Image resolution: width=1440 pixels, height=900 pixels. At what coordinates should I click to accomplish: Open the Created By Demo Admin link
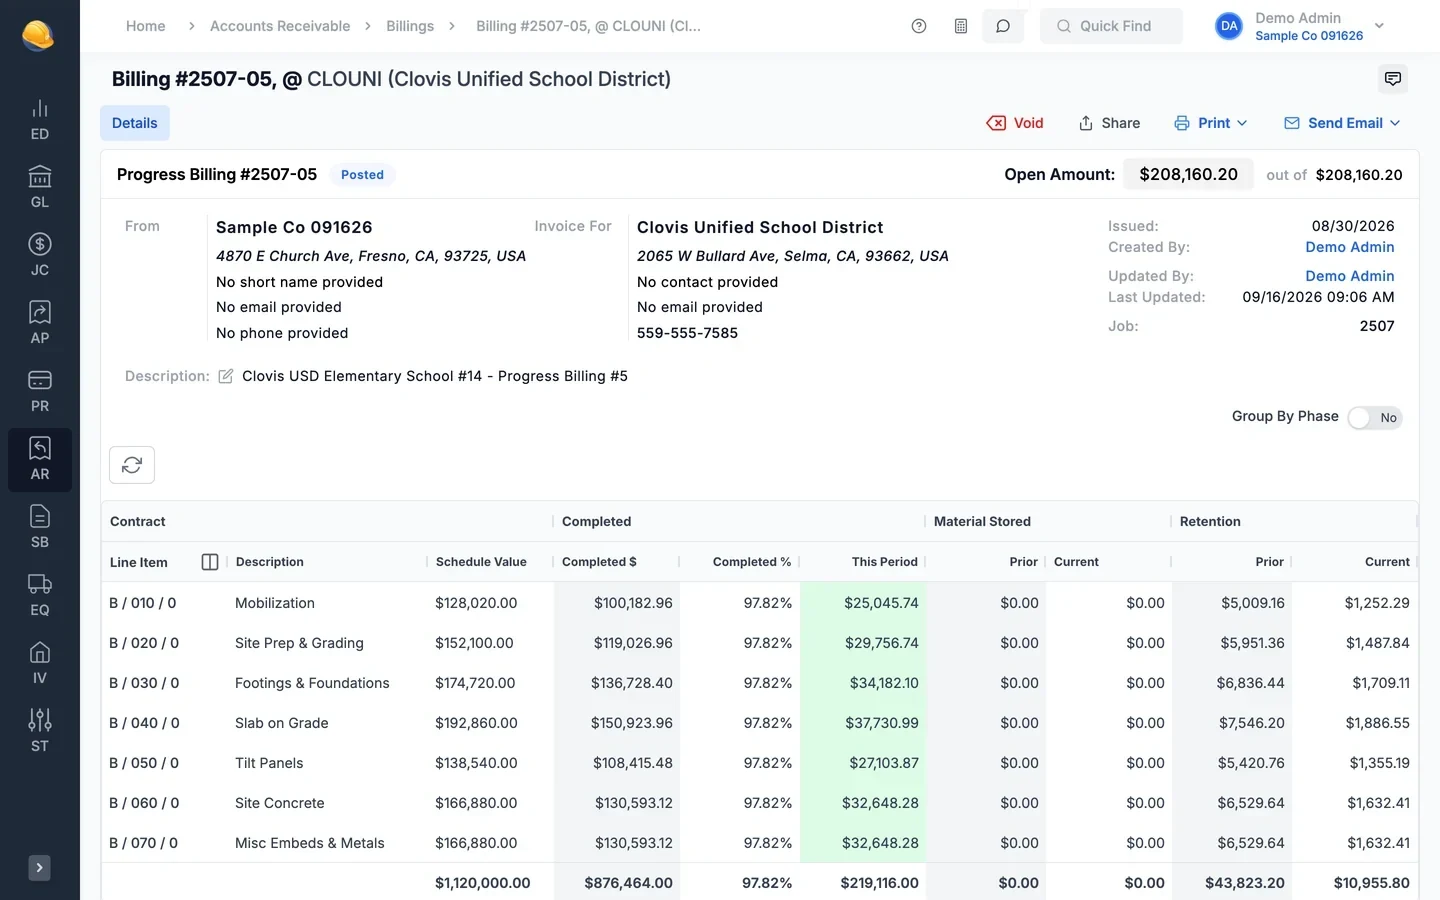(1350, 247)
